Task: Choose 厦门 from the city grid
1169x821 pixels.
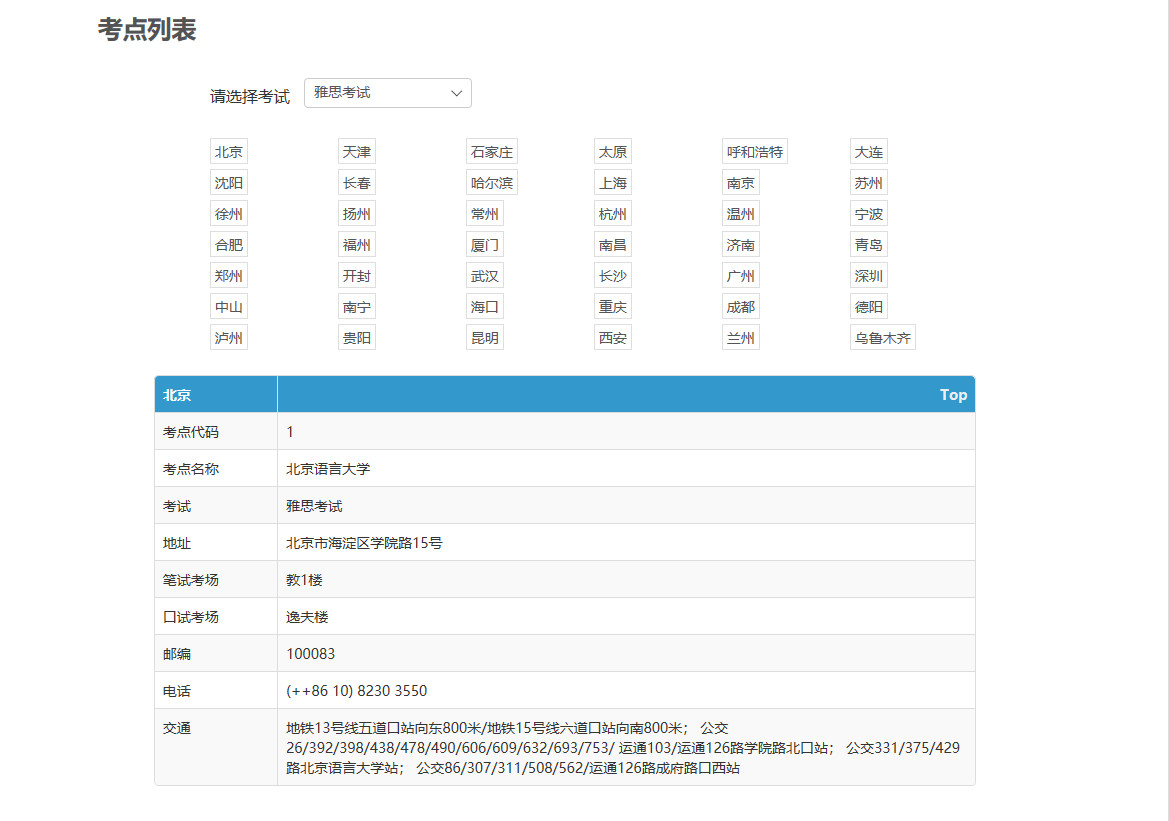Action: coord(484,244)
